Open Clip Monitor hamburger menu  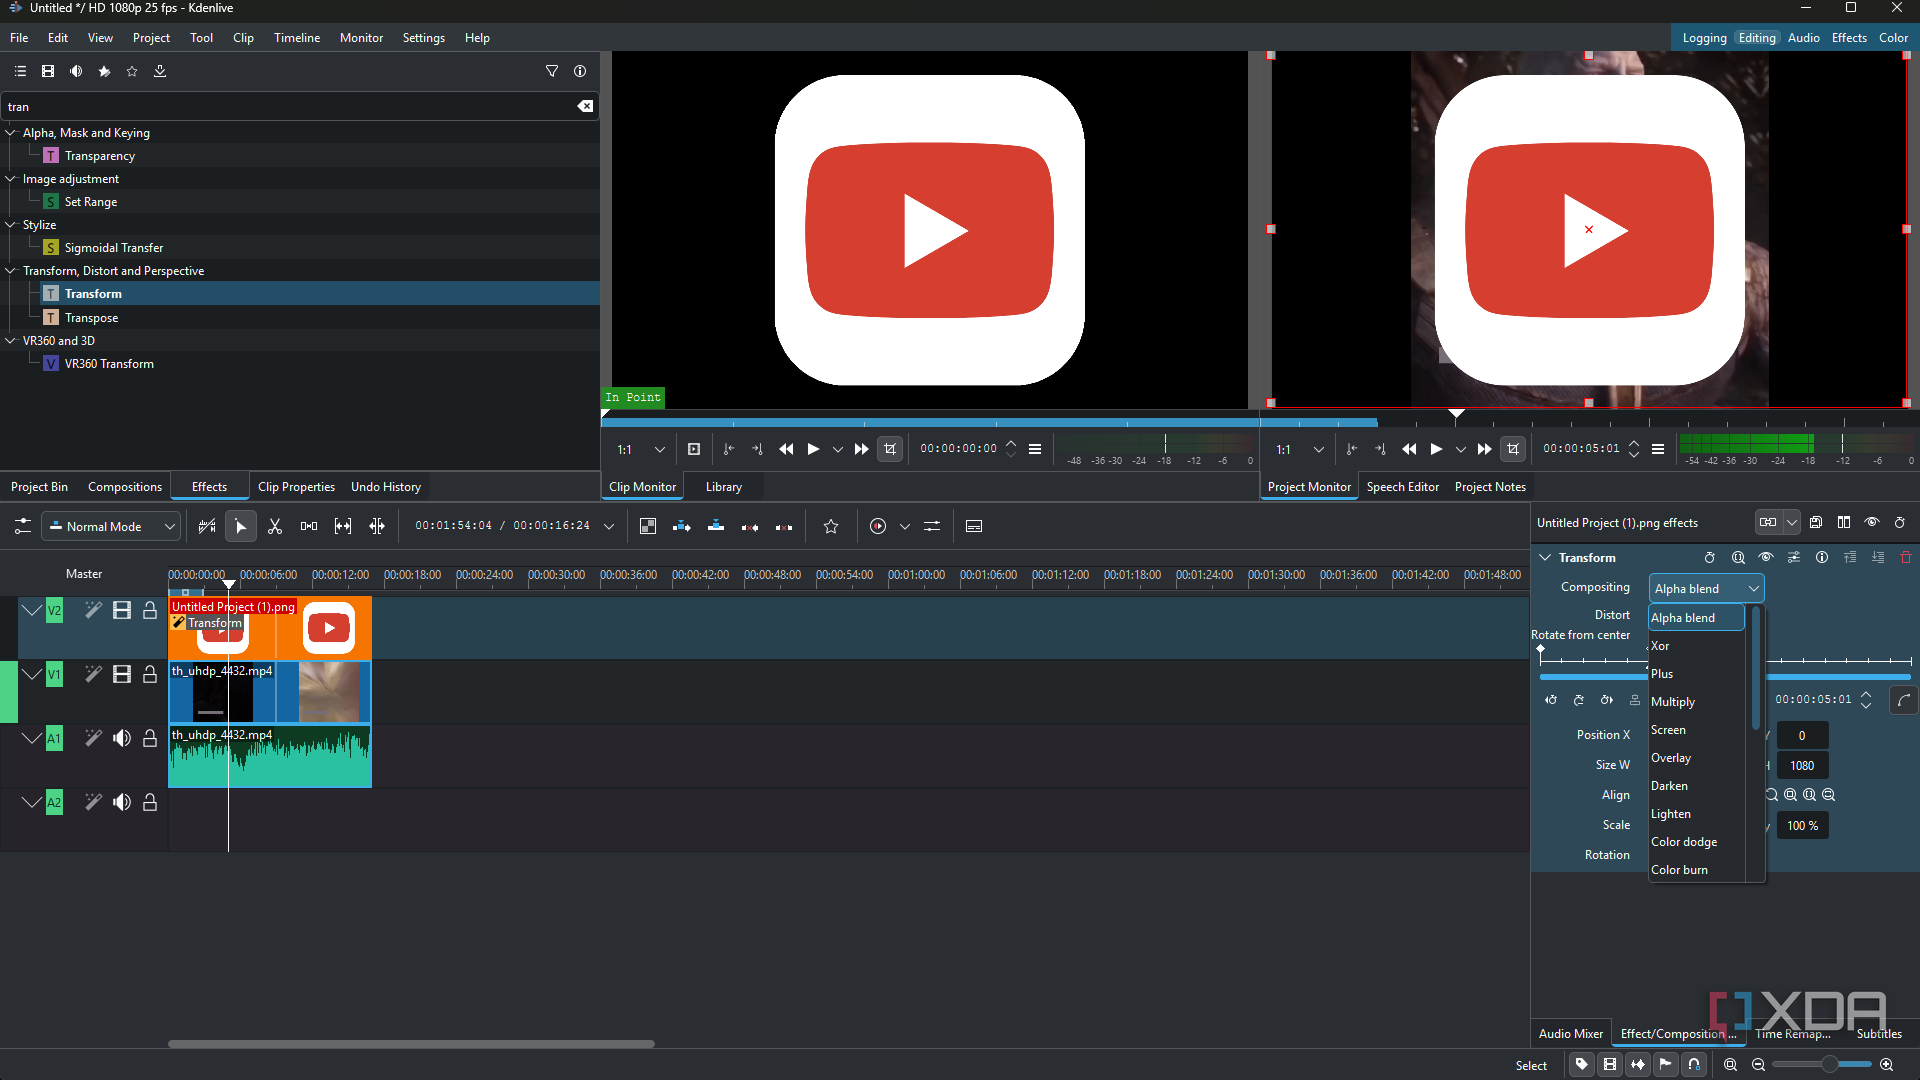1035,449
